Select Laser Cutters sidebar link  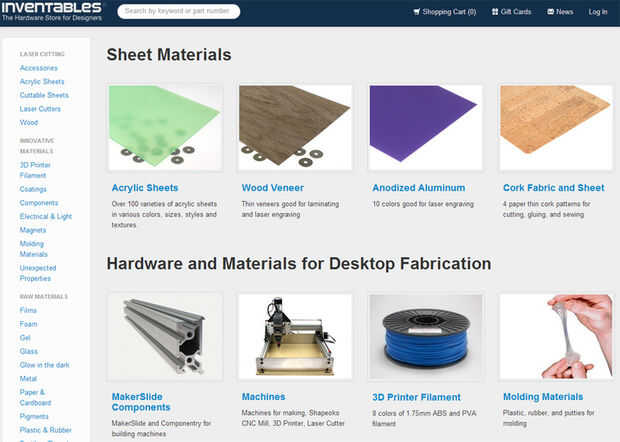pyautogui.click(x=40, y=109)
